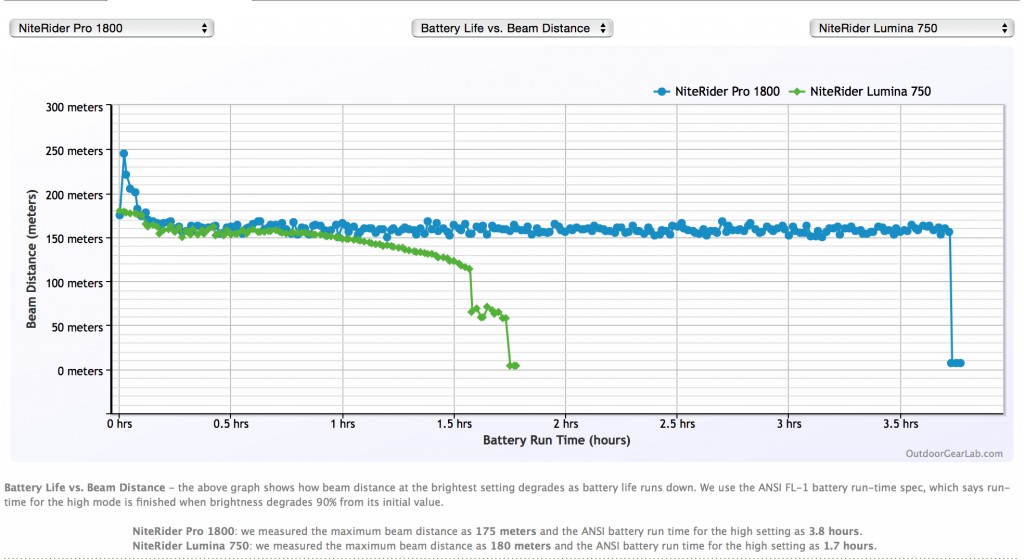Select the last blue point before the final drop
Screen dimensions: 1024x560
click(948, 232)
